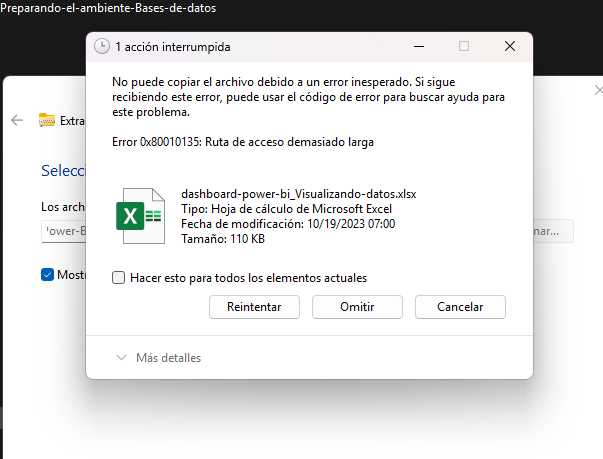This screenshot has height=459, width=603.
Task: Click the browse button in Extract wizard
Action: (553, 231)
